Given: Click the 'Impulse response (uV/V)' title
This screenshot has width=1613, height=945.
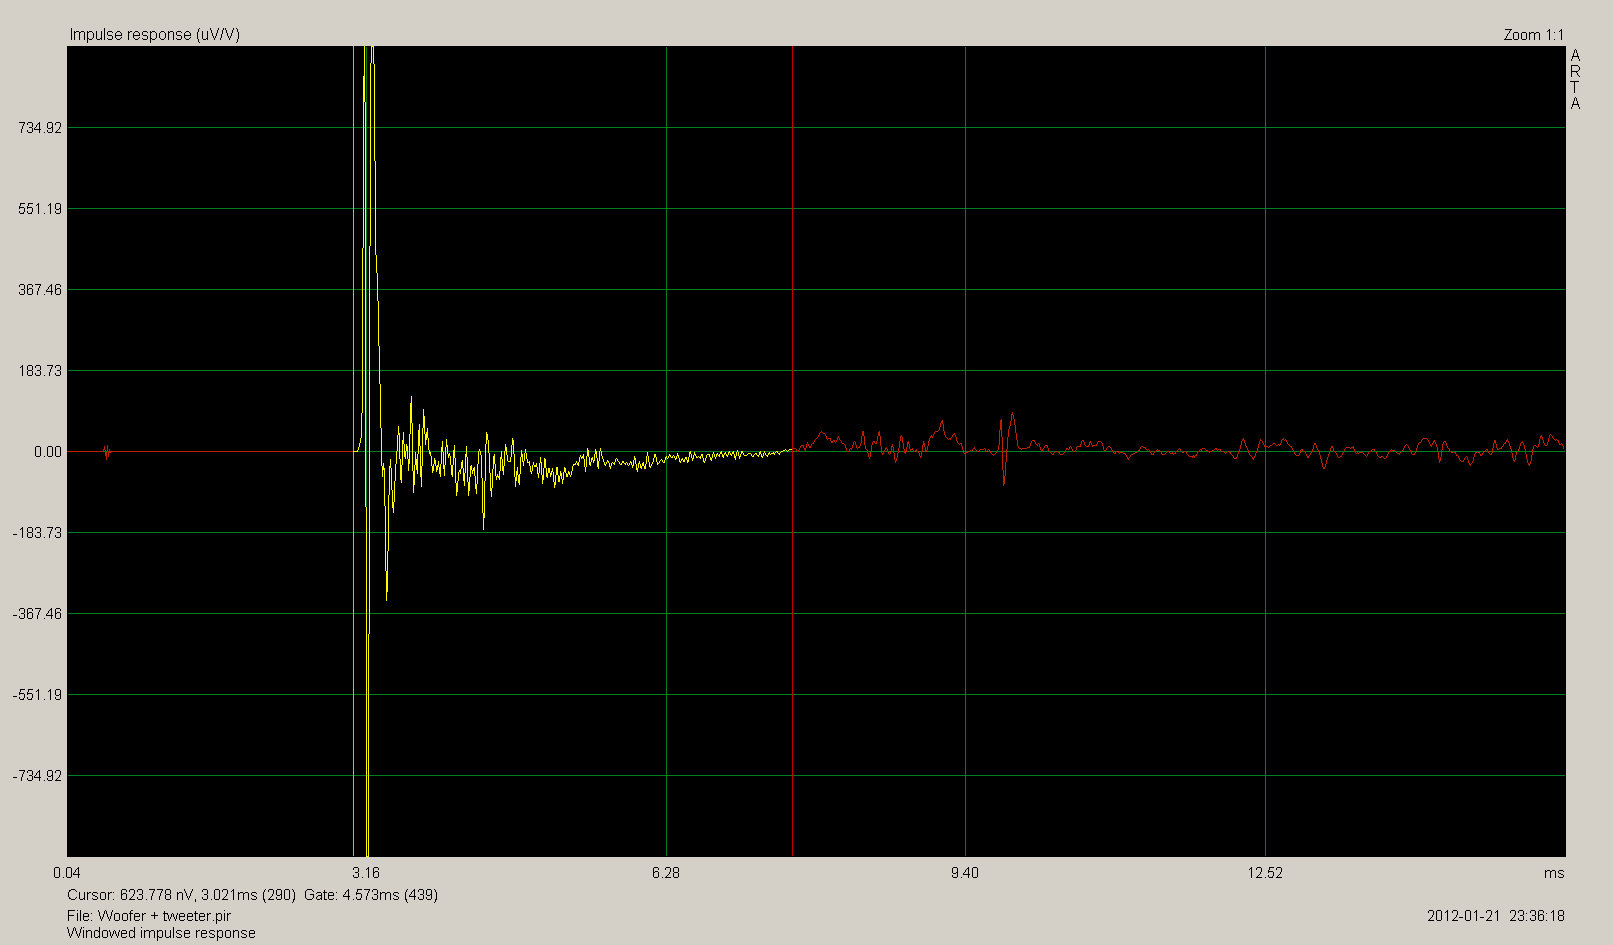Looking at the screenshot, I should pos(154,35).
